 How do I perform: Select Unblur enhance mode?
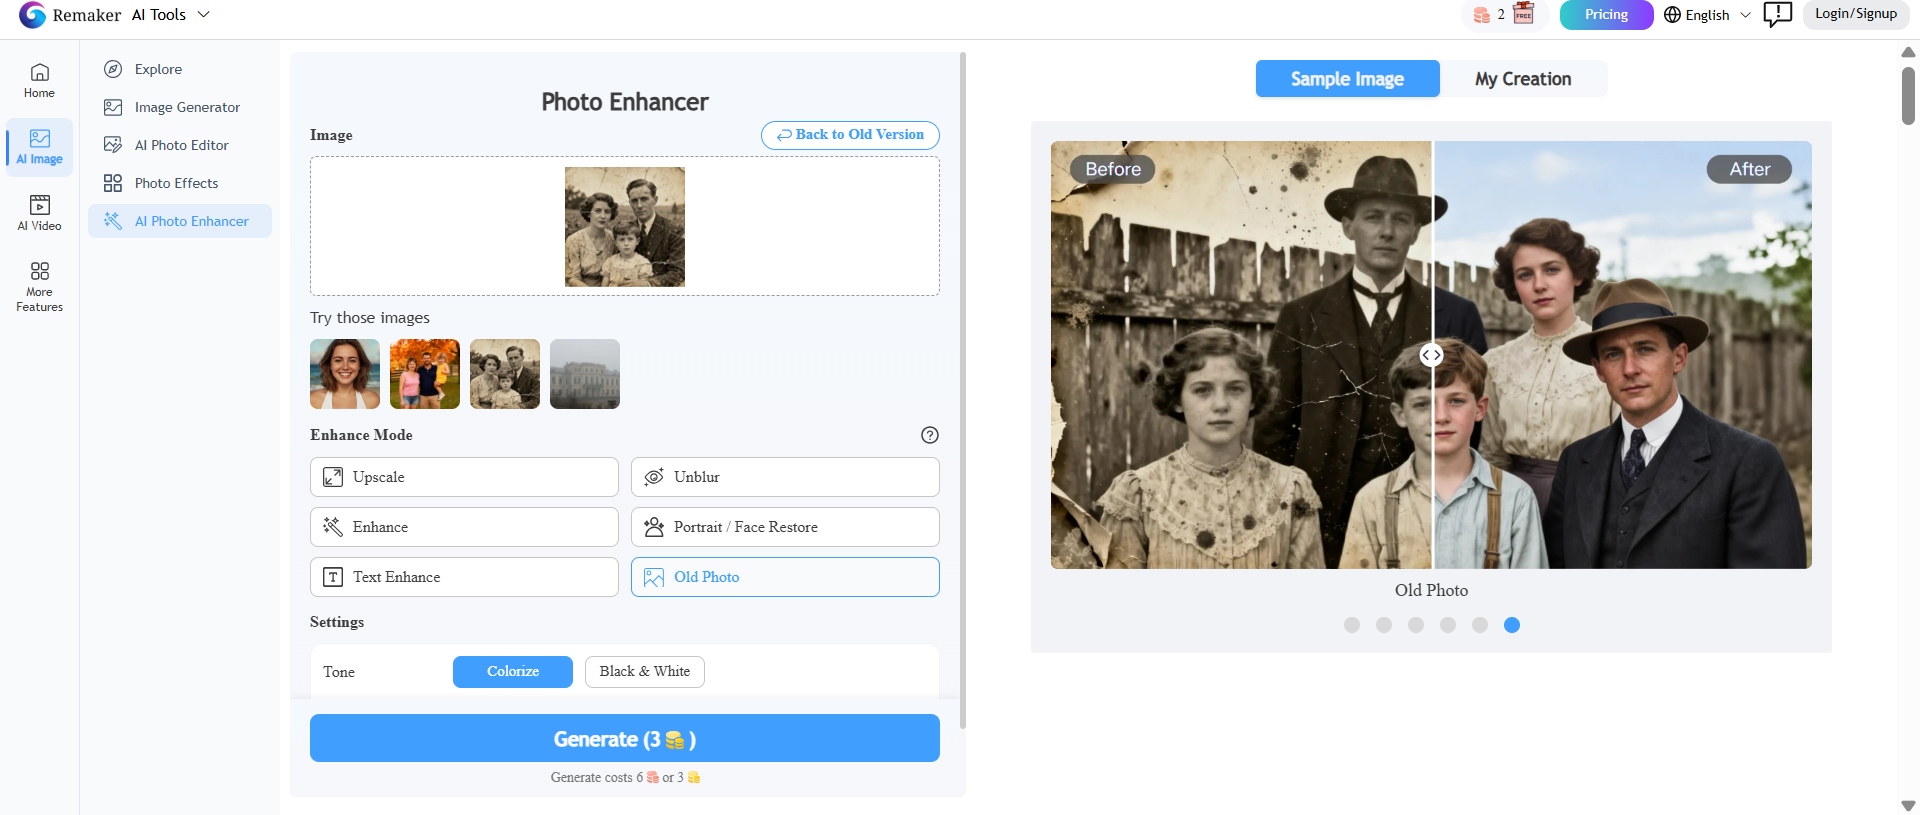coord(785,477)
